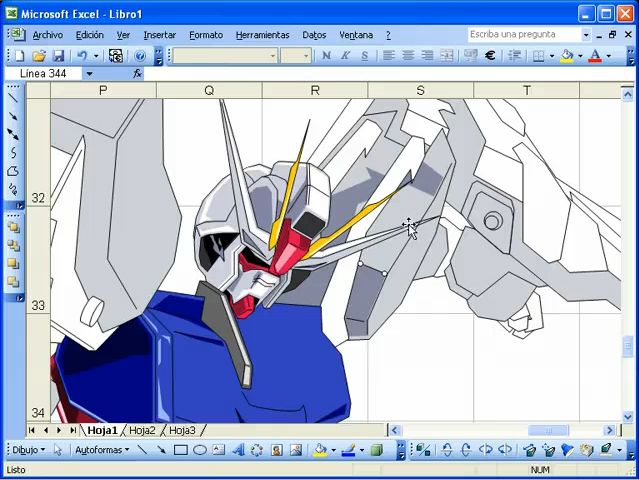Toggle center alignment
Screen dimensions: 639x480
point(408,55)
